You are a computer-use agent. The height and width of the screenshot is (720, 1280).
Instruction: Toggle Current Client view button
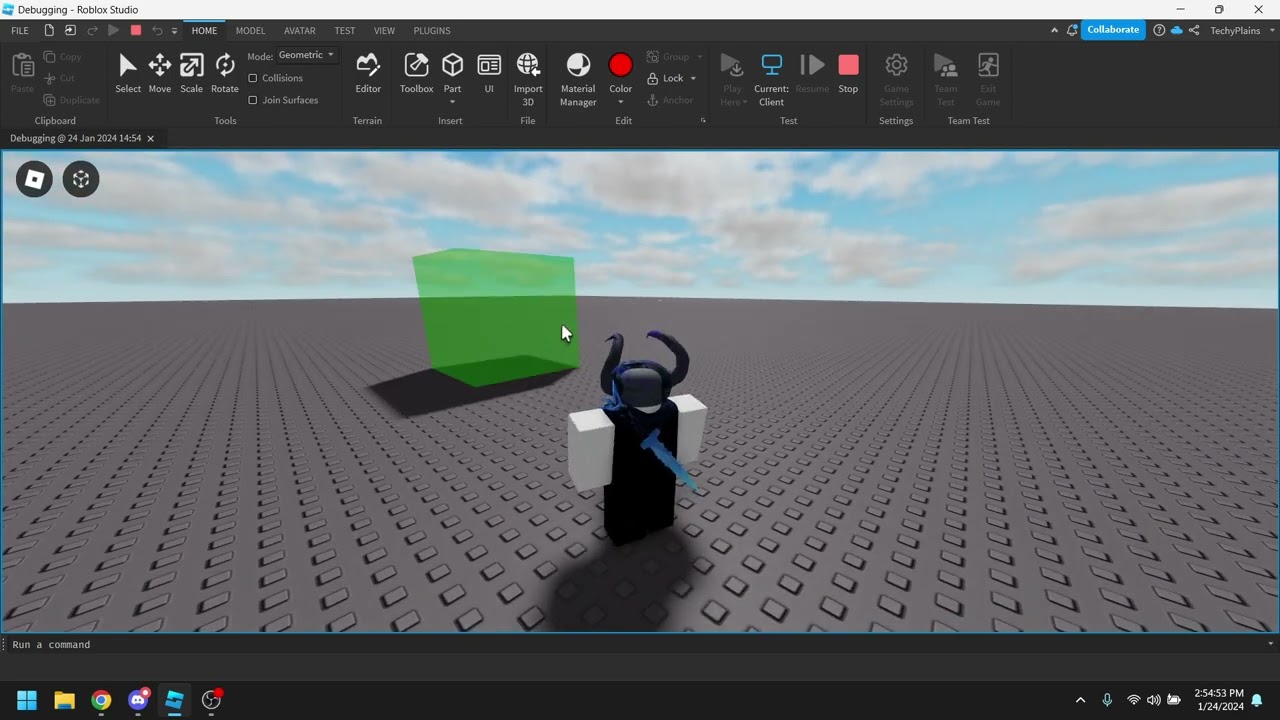point(771,78)
